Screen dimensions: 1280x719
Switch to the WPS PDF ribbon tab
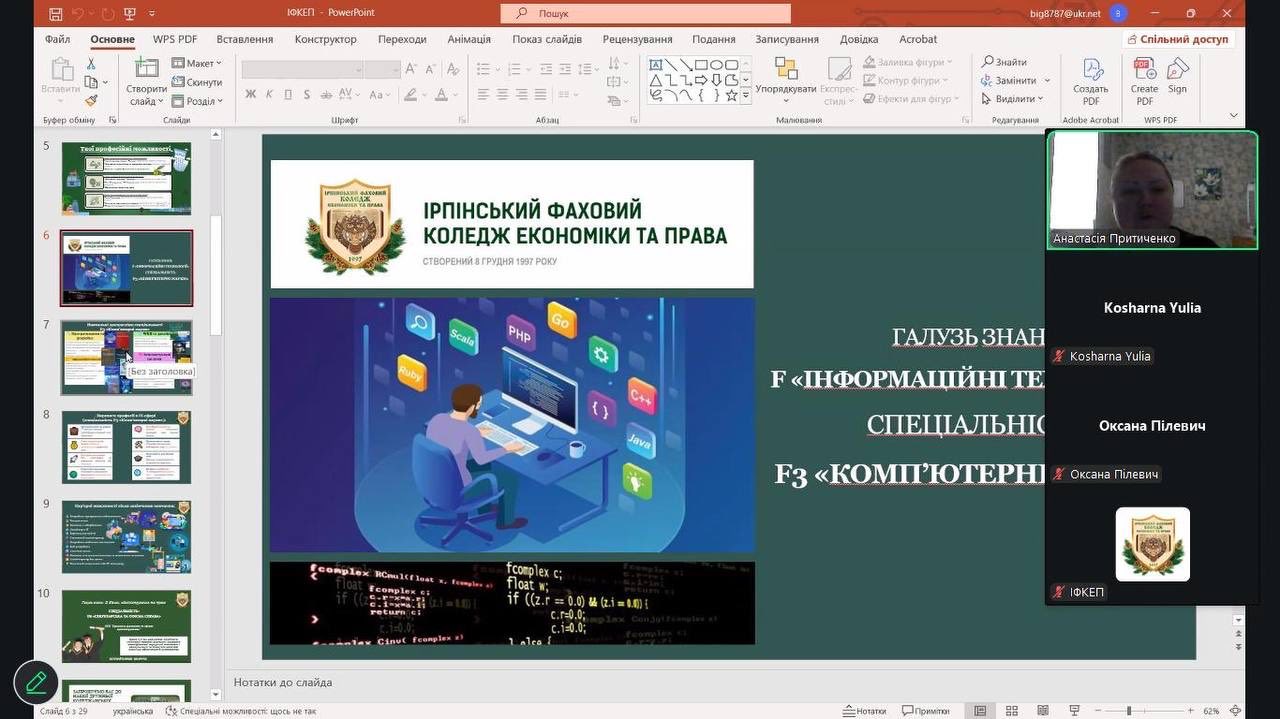click(x=175, y=39)
